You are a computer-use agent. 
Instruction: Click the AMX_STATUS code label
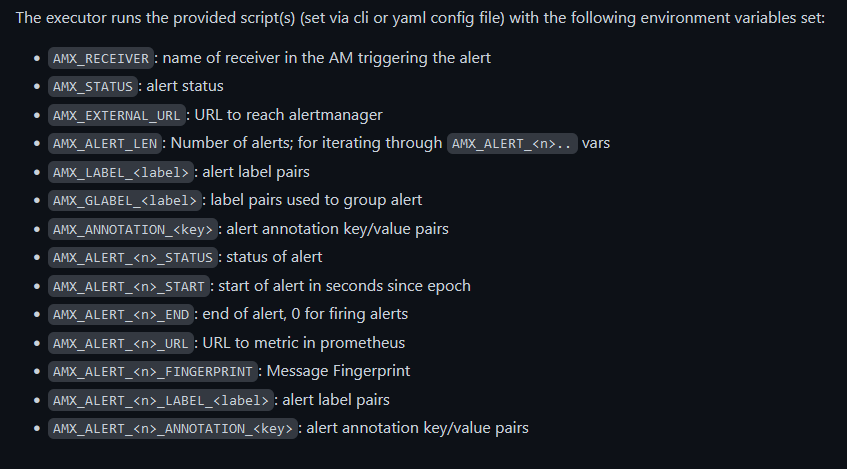92,86
